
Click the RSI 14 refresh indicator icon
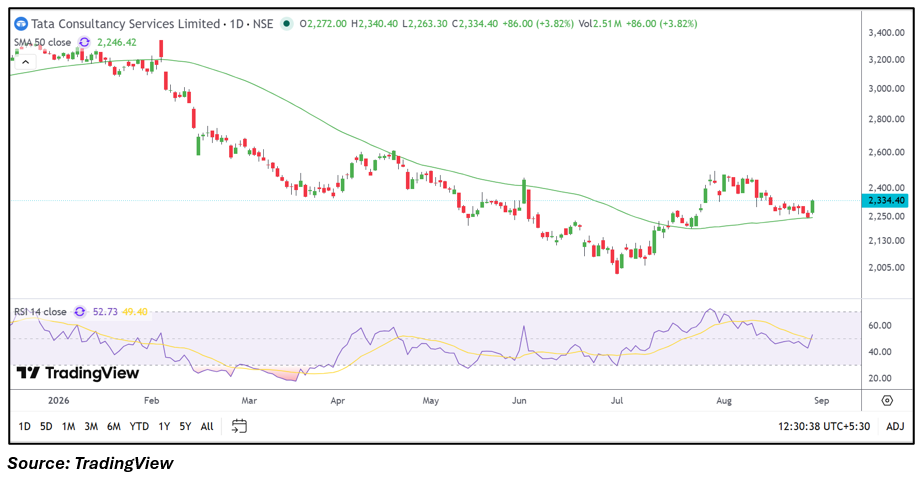[80, 312]
